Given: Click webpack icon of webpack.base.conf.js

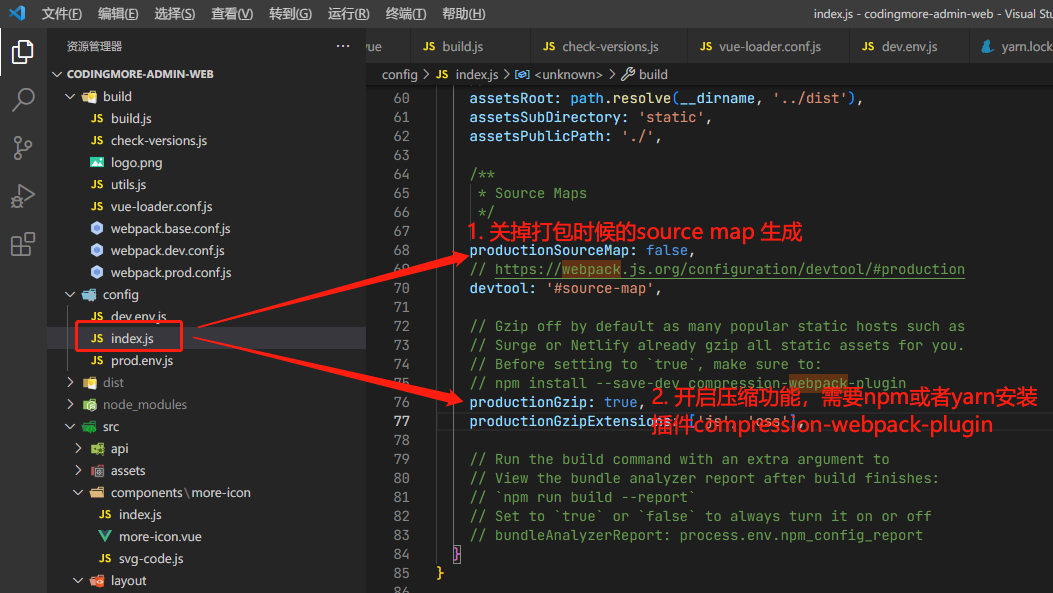Looking at the screenshot, I should pyautogui.click(x=97, y=228).
